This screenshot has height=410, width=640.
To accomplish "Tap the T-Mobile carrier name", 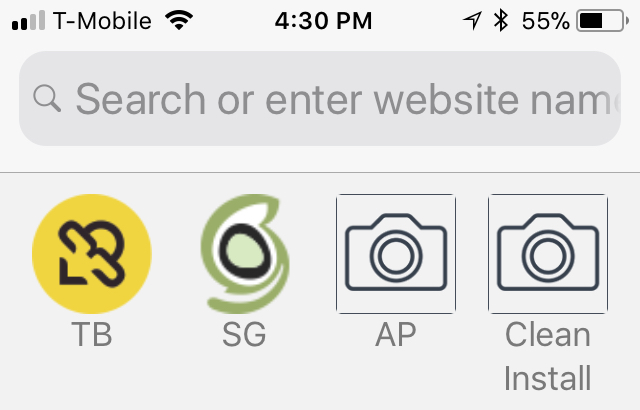I will (x=103, y=21).
